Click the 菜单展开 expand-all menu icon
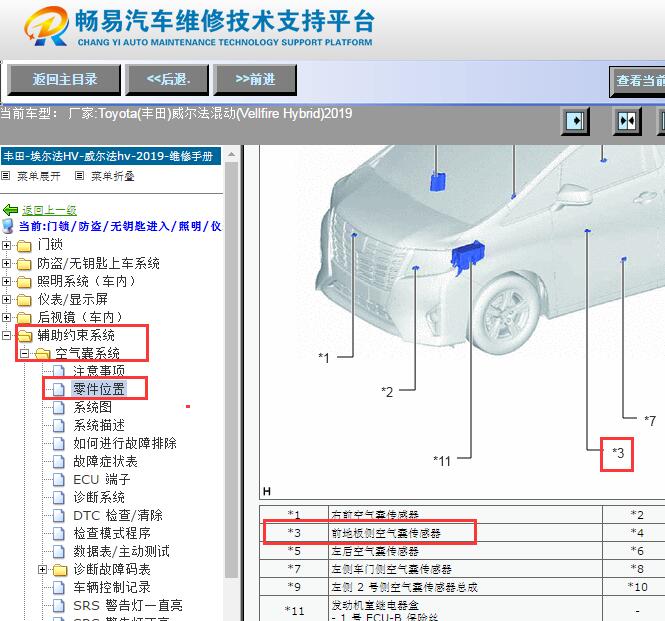The height and width of the screenshot is (621, 665). [6, 176]
